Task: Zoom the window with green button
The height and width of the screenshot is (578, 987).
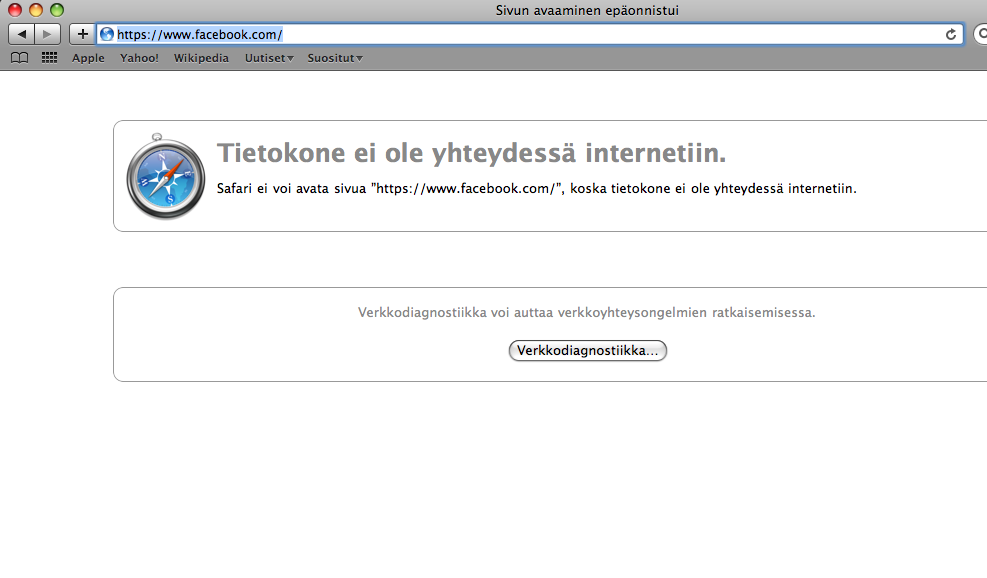Action: [57, 10]
